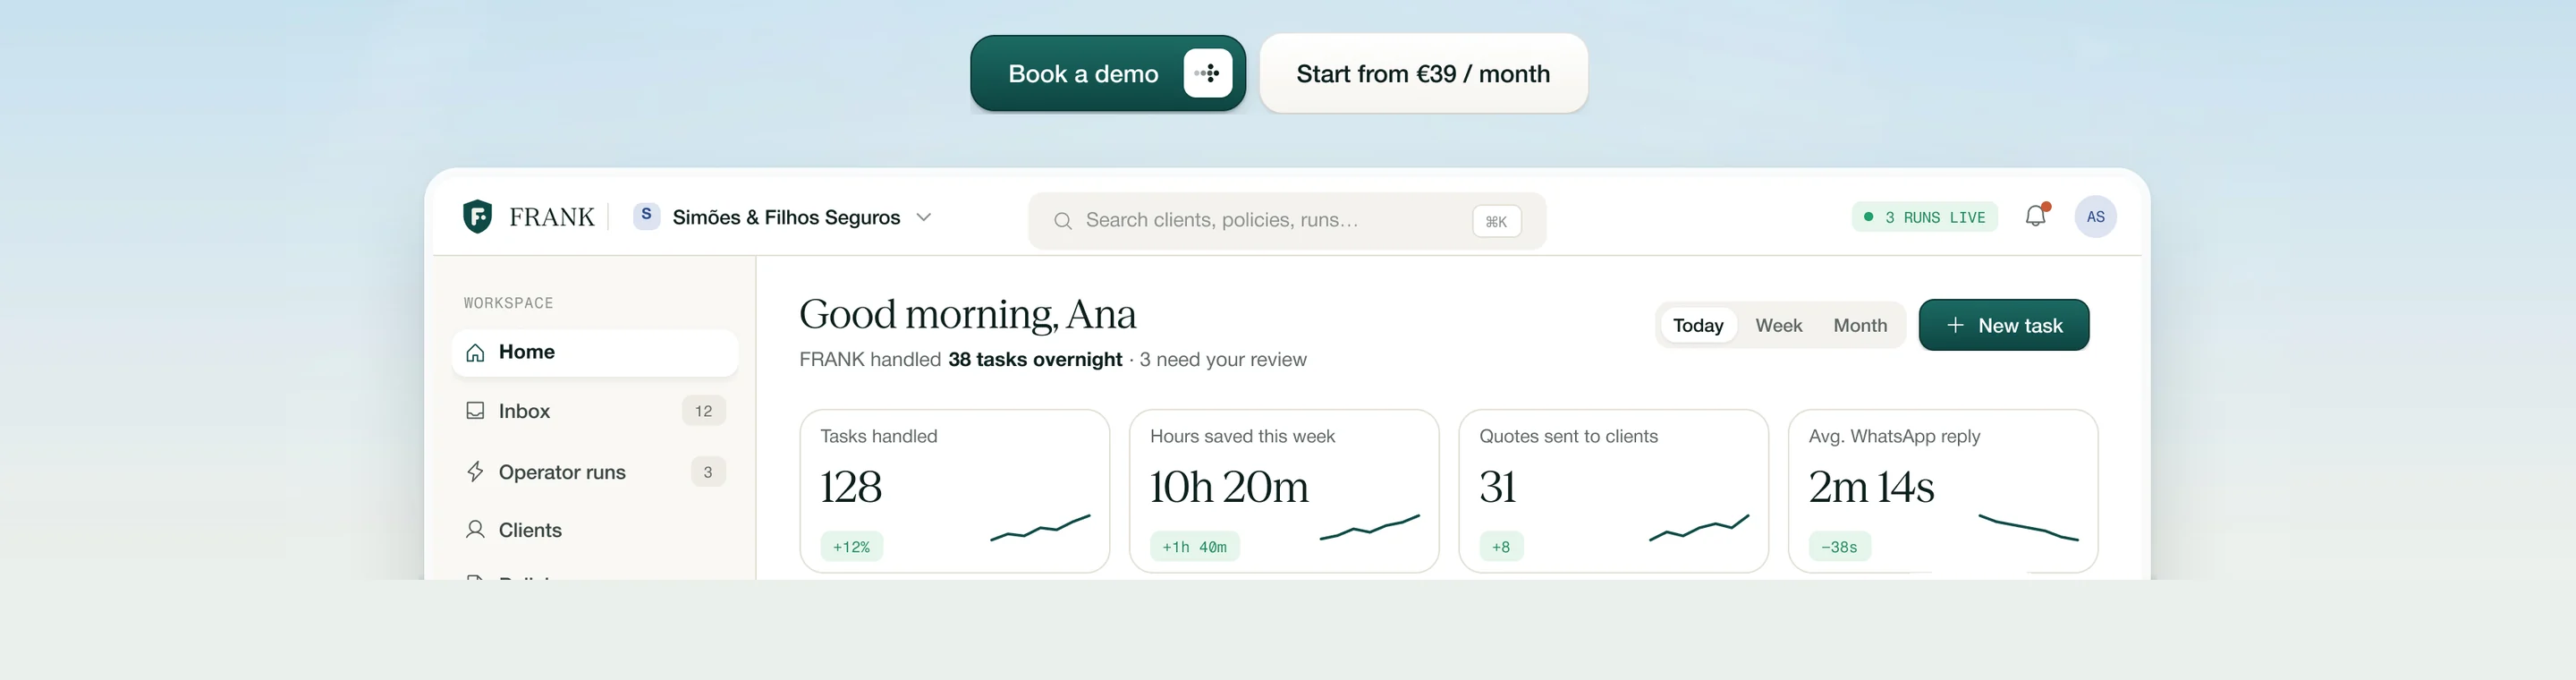Click the 3 need your review text

tap(1223, 360)
